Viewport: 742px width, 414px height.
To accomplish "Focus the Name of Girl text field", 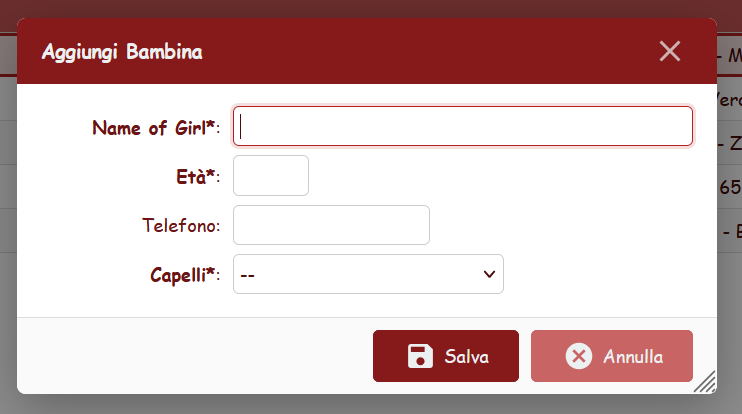I will [463, 126].
